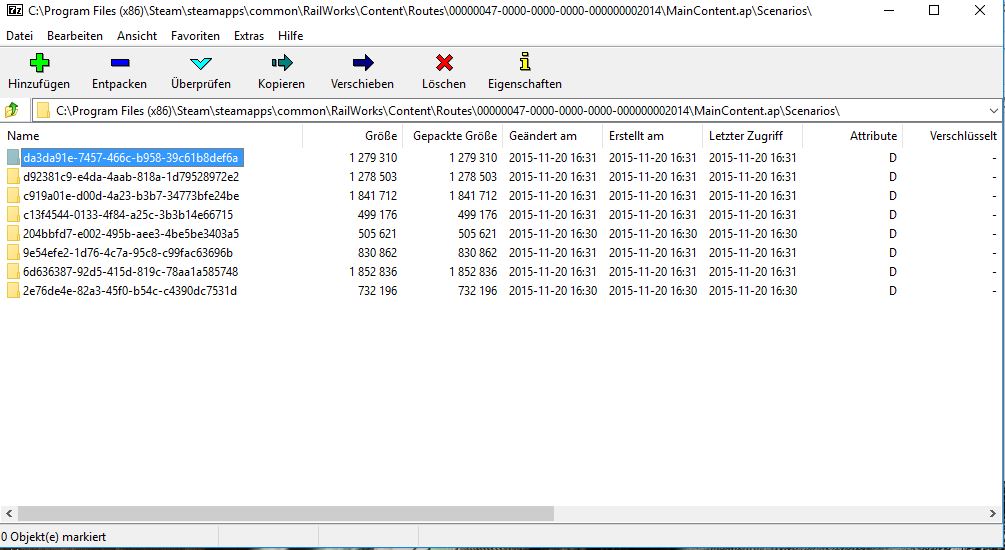Viewport: 1005px width, 550px height.
Task: Open the Hilfe menu
Action: click(290, 36)
